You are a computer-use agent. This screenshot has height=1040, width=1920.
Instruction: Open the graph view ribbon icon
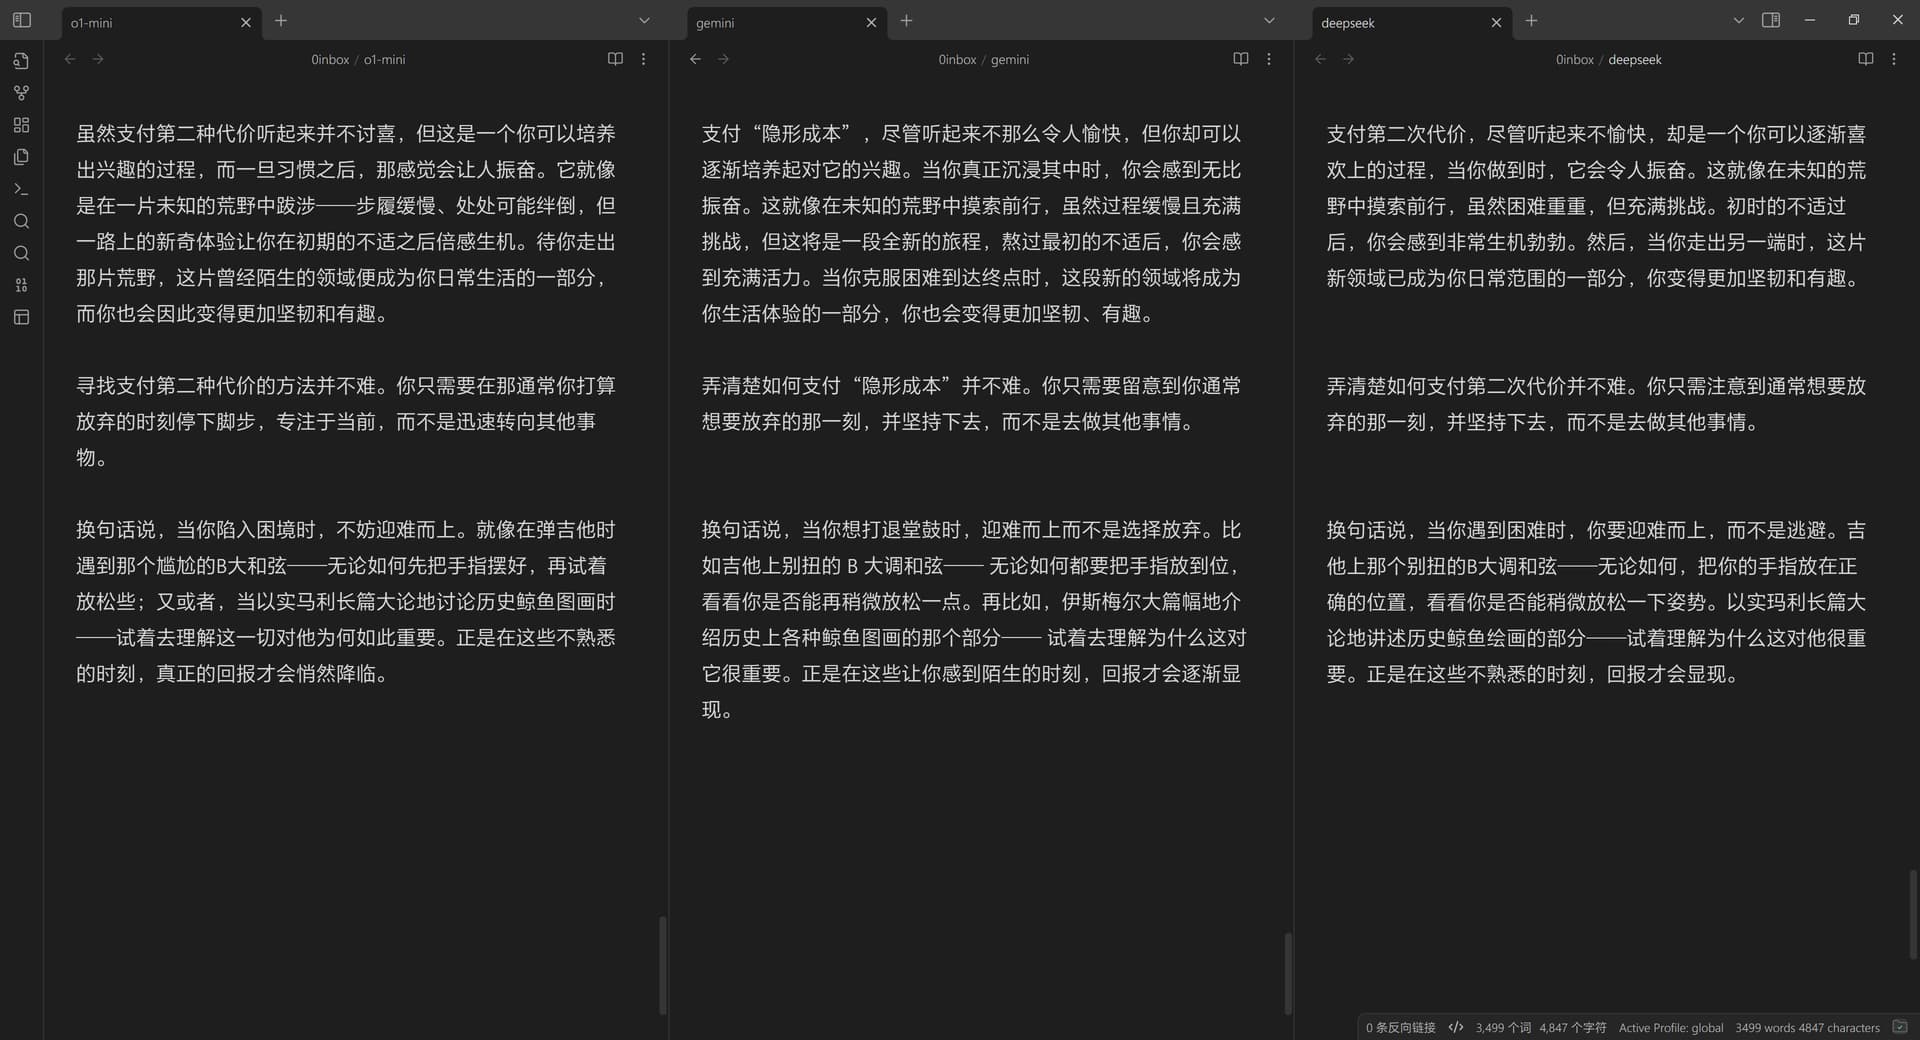click(x=21, y=93)
